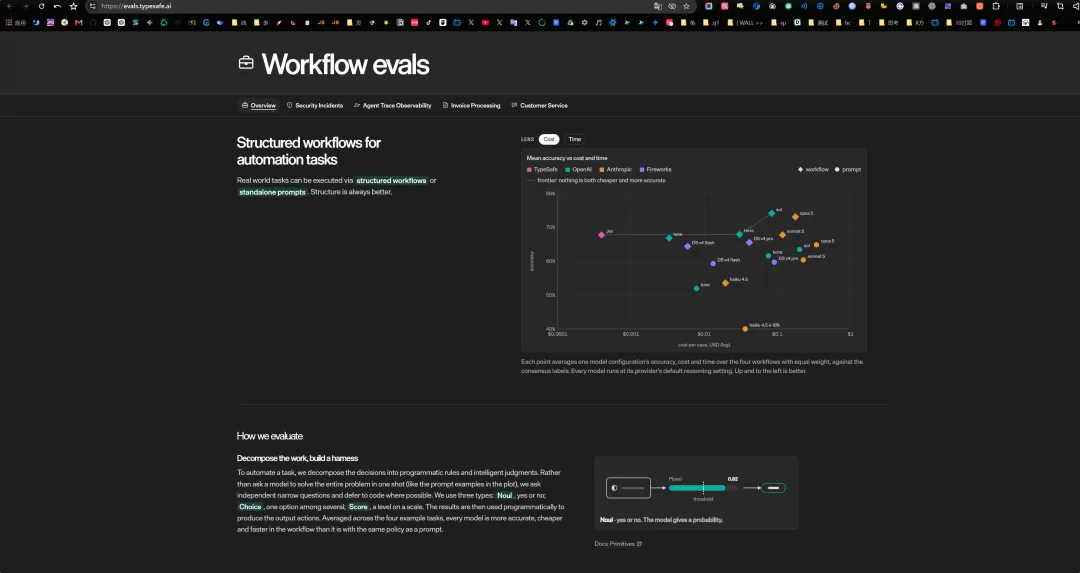Screen dimensions: 1080x573
Task: Toggle the Fireworks legend entry
Action: [x=656, y=169]
